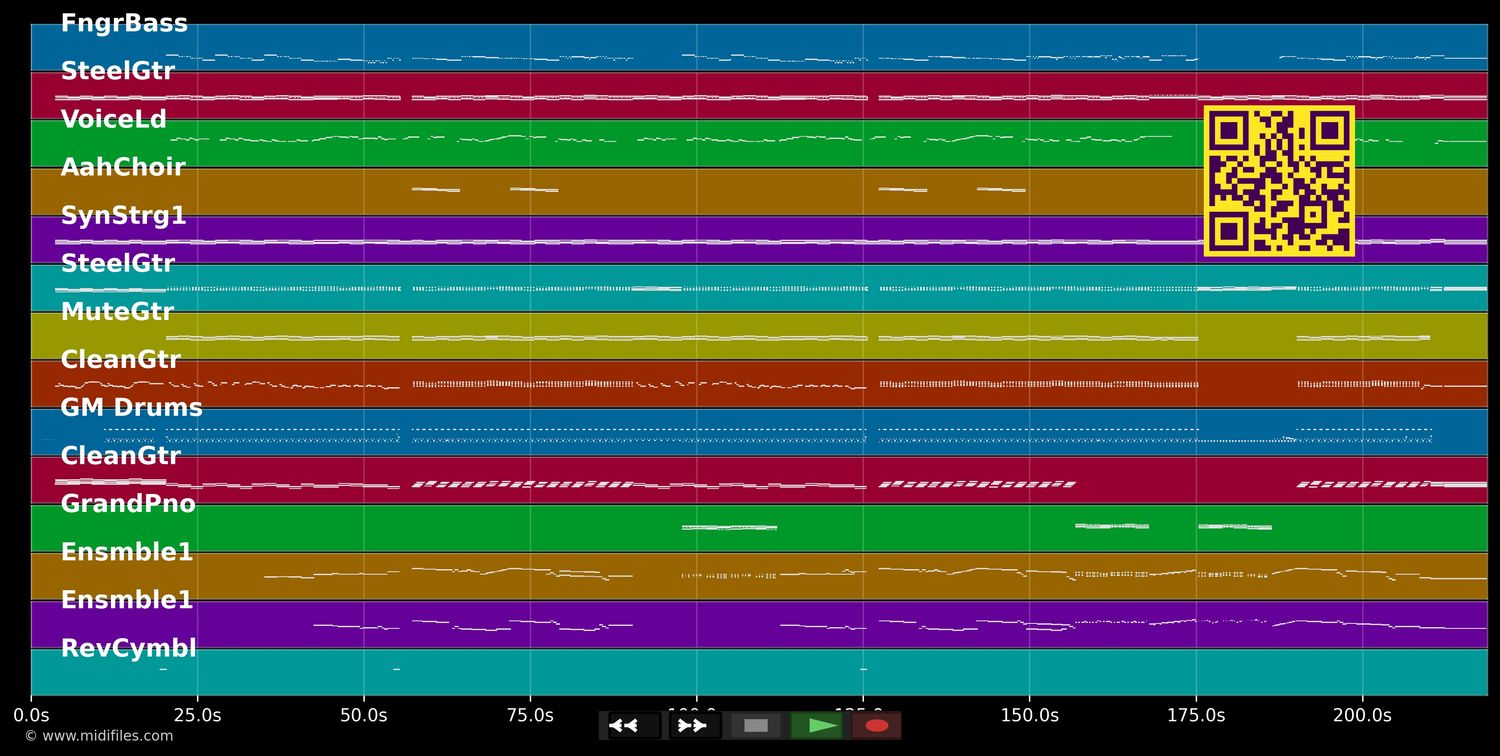Click the 25.0s timeline marker
Viewport: 1500px width, 756px height.
coord(199,715)
